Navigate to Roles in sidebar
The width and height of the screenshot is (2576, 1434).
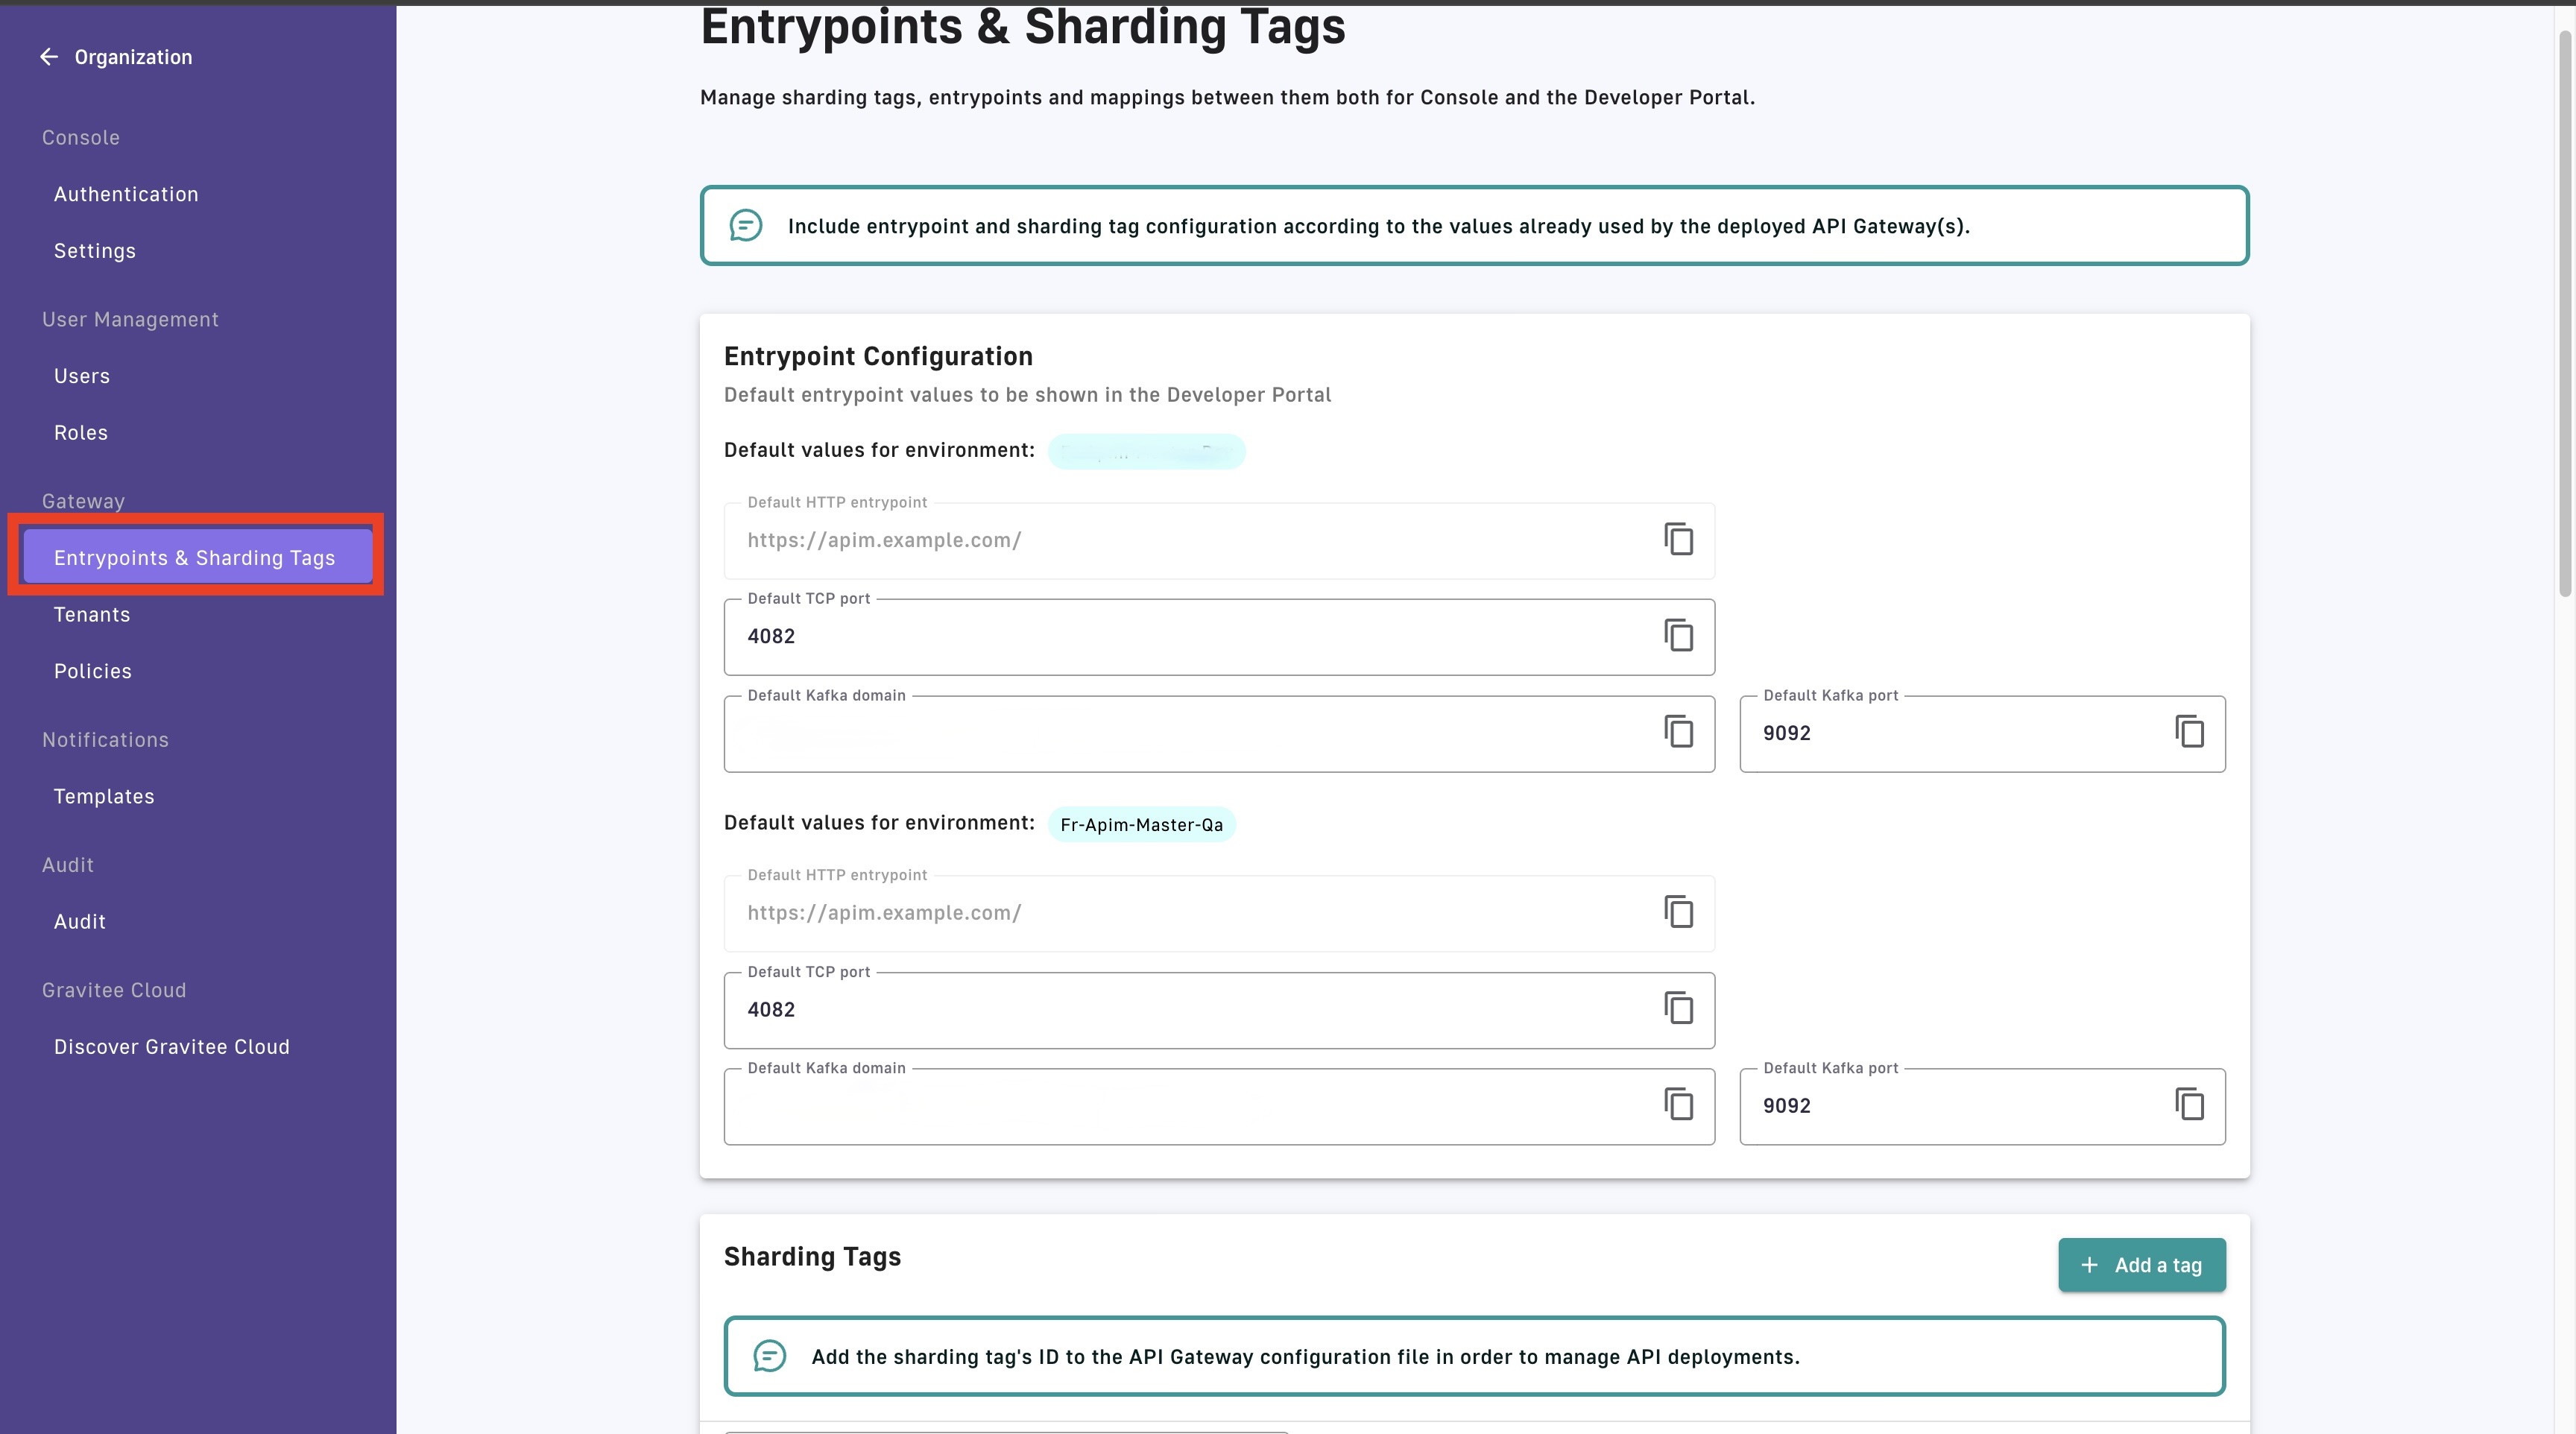pyautogui.click(x=81, y=433)
